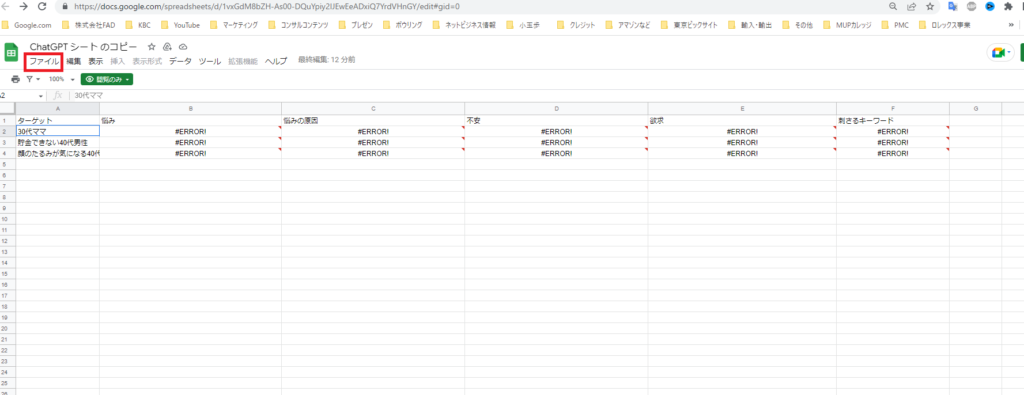The image size is (1024, 395).
Task: Click the move-to-folder icon beside title
Action: 167,47
